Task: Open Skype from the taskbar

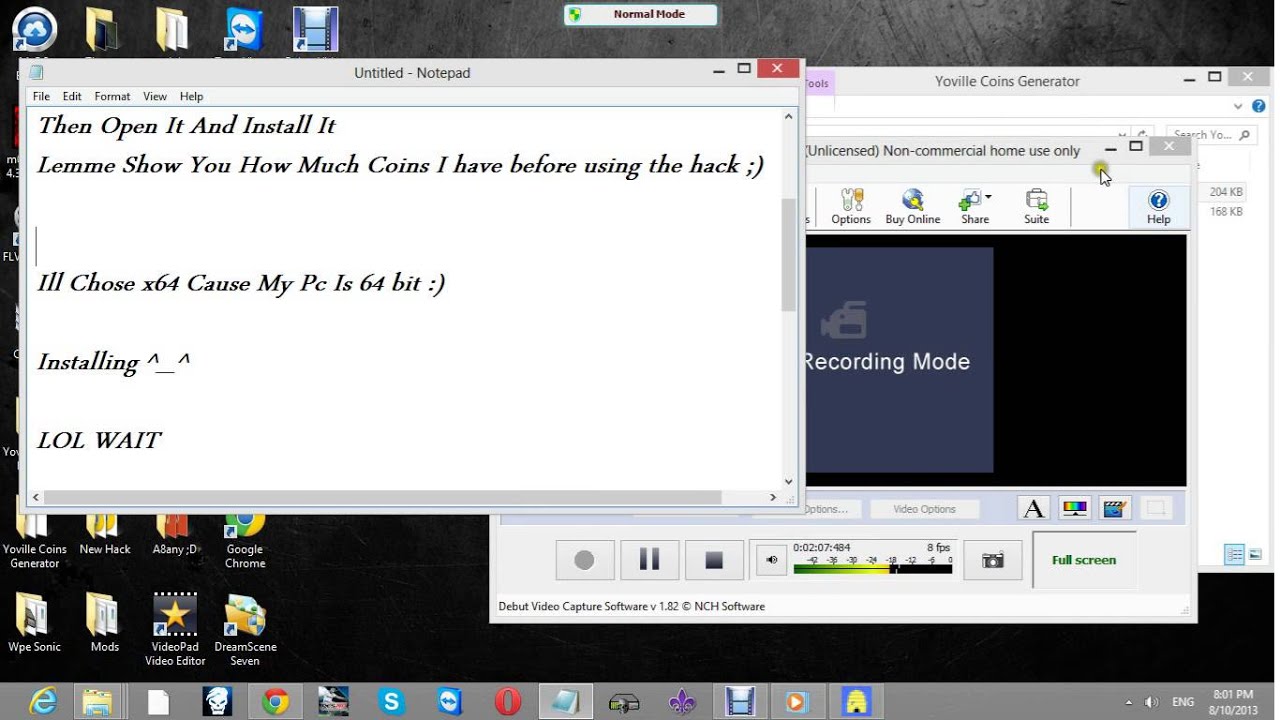Action: pyautogui.click(x=391, y=702)
